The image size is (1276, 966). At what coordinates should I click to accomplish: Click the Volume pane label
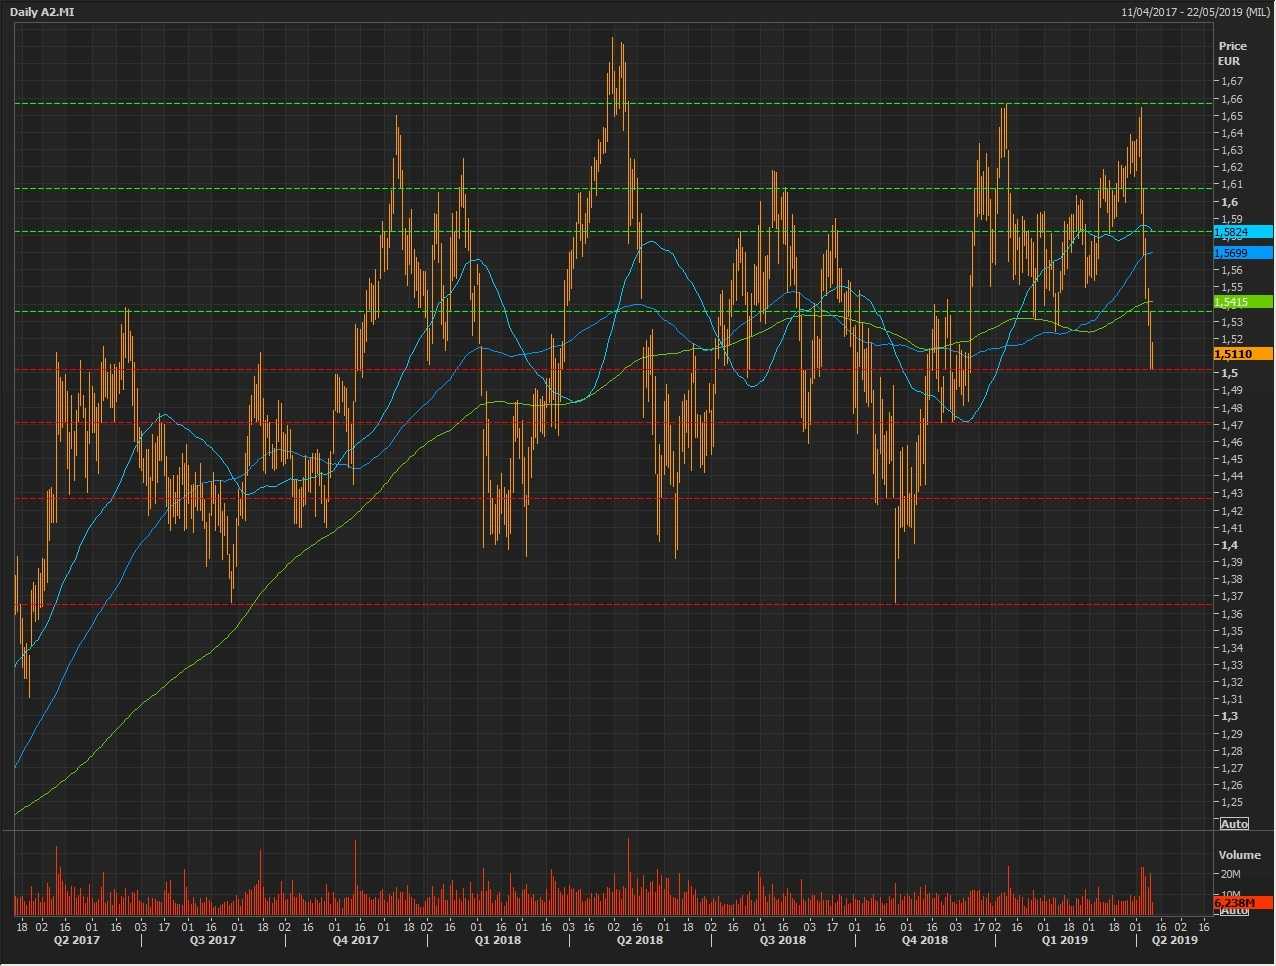[x=1239, y=855]
